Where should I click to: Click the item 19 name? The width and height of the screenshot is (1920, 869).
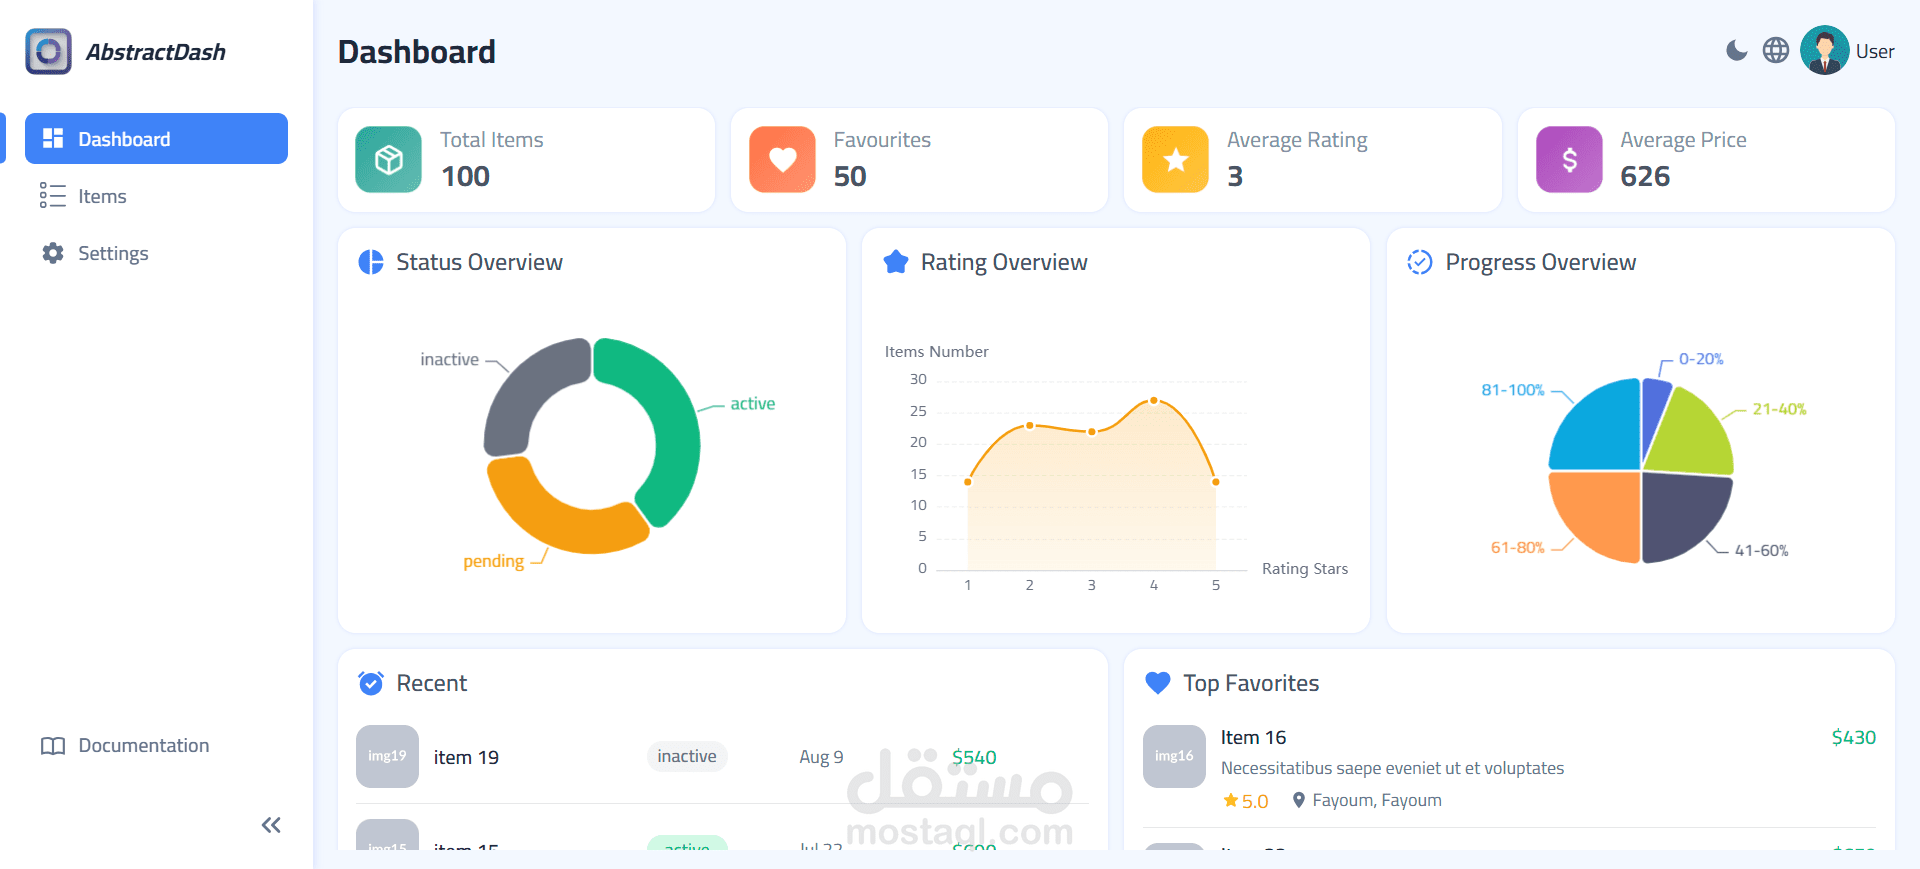tap(466, 757)
